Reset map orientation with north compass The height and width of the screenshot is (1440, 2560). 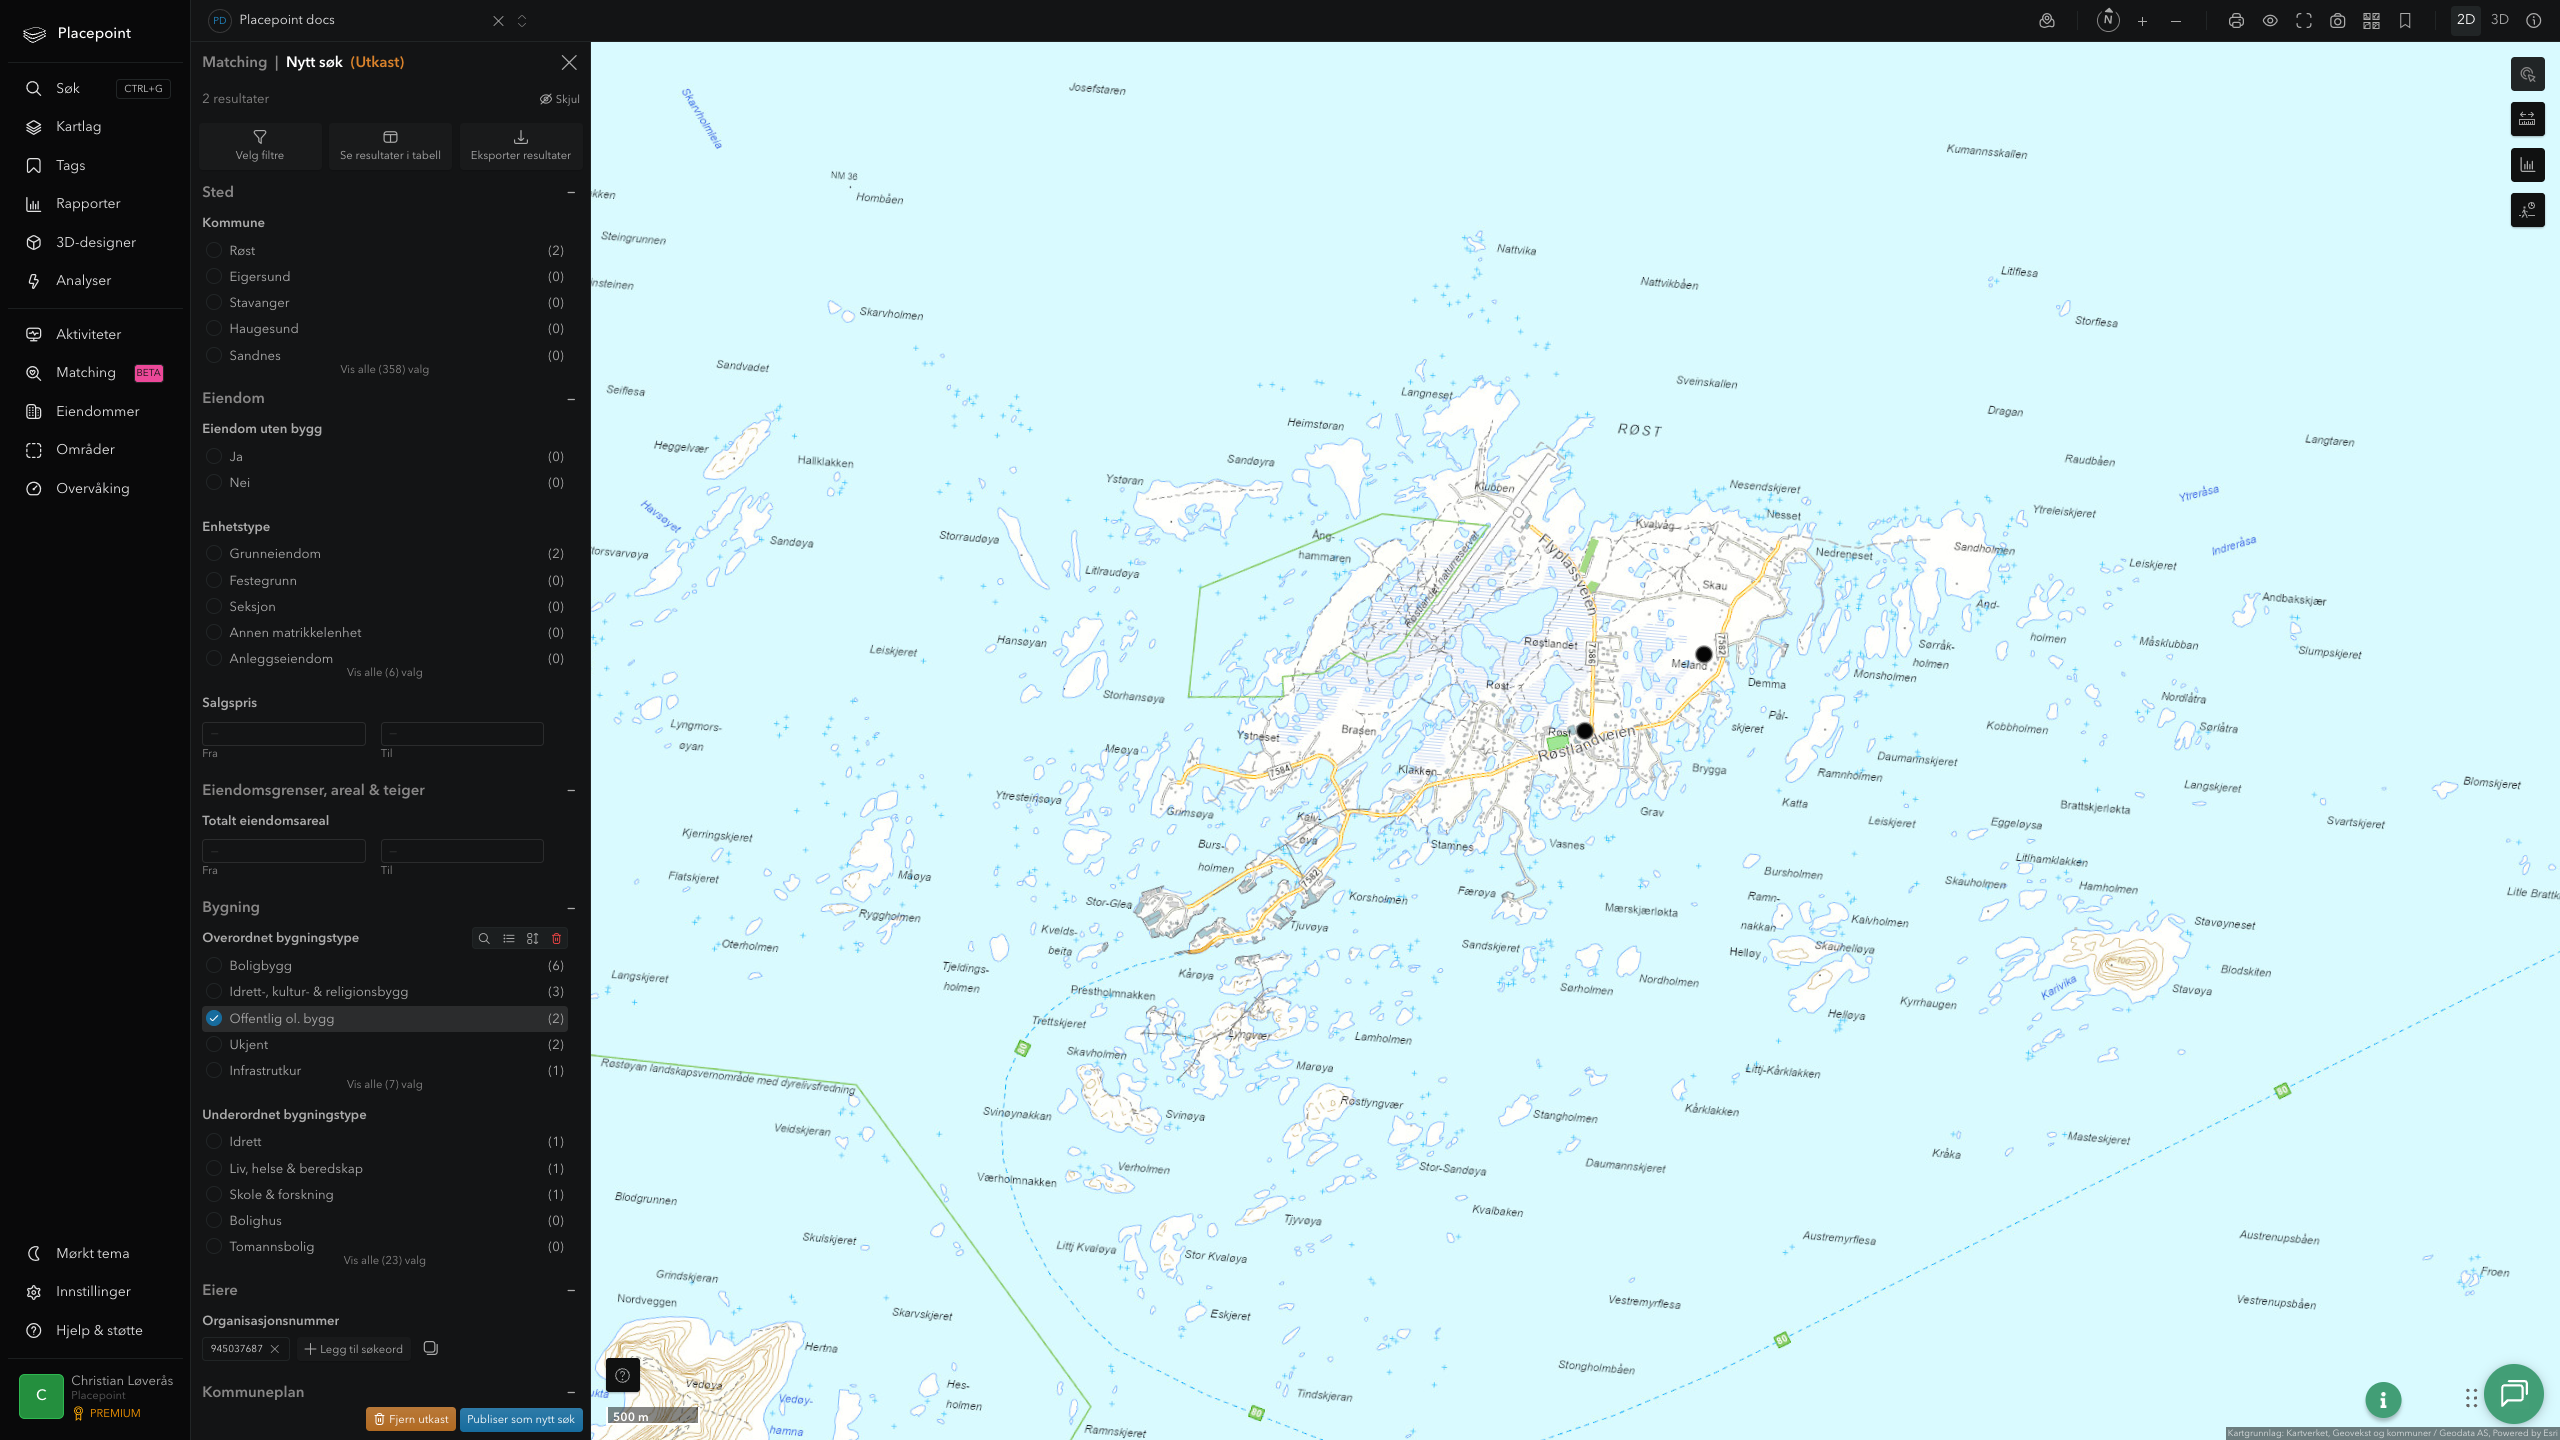pos(2108,20)
